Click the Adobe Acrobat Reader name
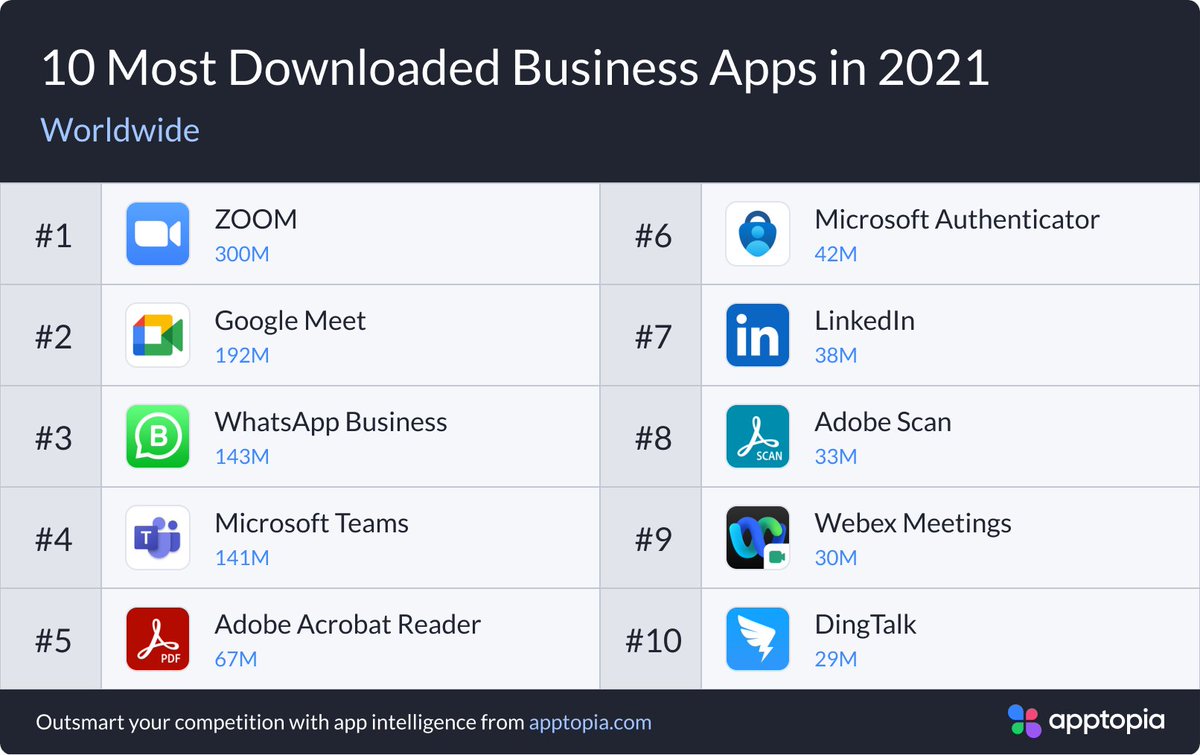The image size is (1200, 755). [x=348, y=624]
